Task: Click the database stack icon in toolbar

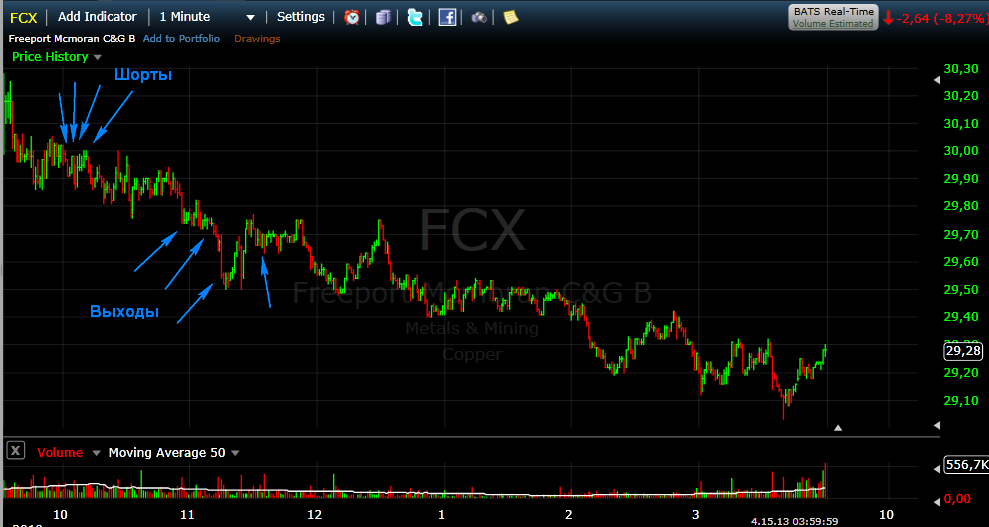Action: click(384, 17)
